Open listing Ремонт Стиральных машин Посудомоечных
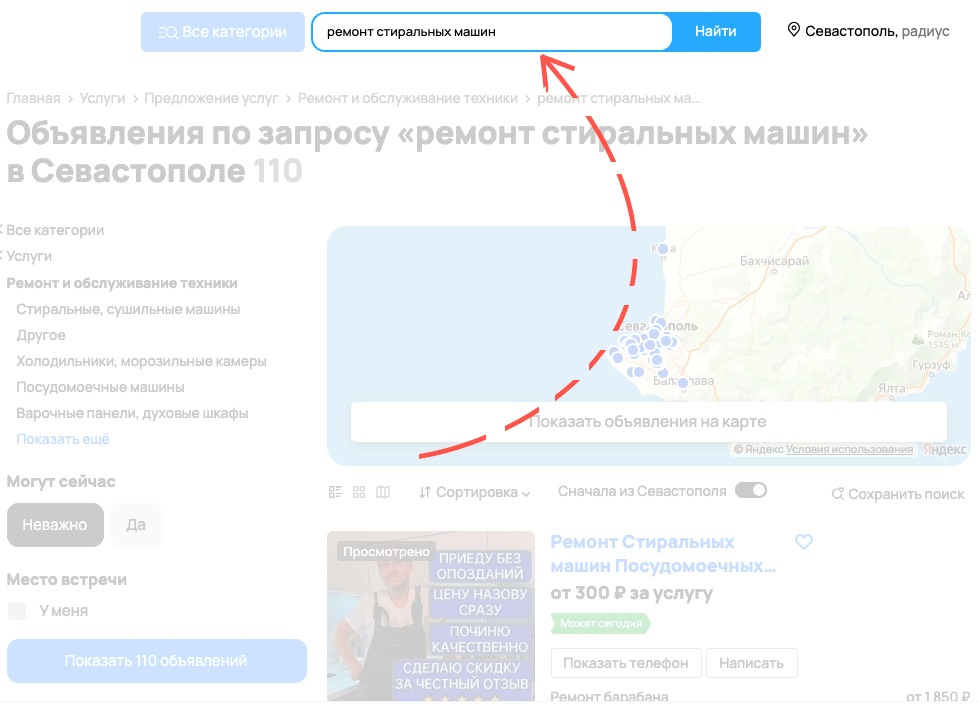The width and height of the screenshot is (978, 704). coord(662,554)
